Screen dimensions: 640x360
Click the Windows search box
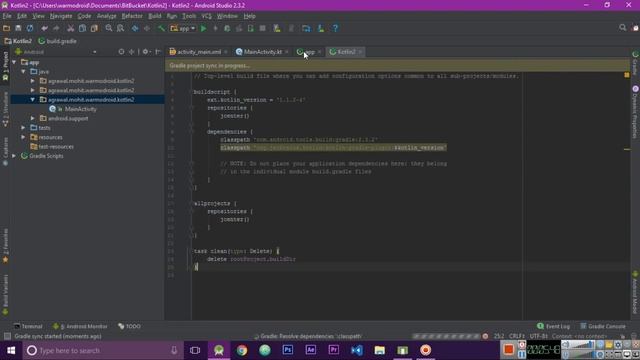[x=102, y=350]
